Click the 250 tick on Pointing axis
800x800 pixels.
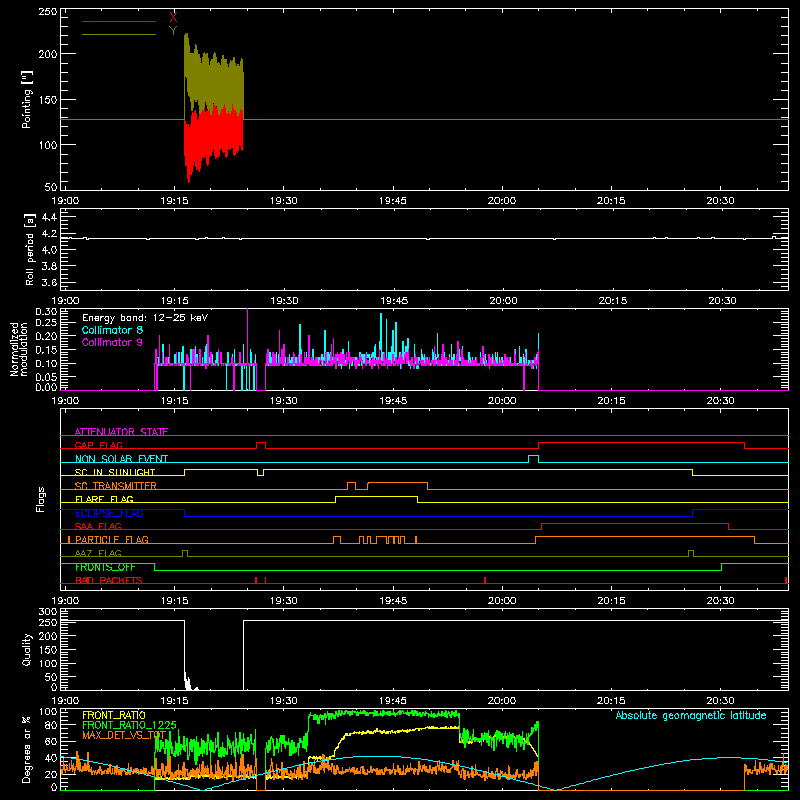click(47, 11)
